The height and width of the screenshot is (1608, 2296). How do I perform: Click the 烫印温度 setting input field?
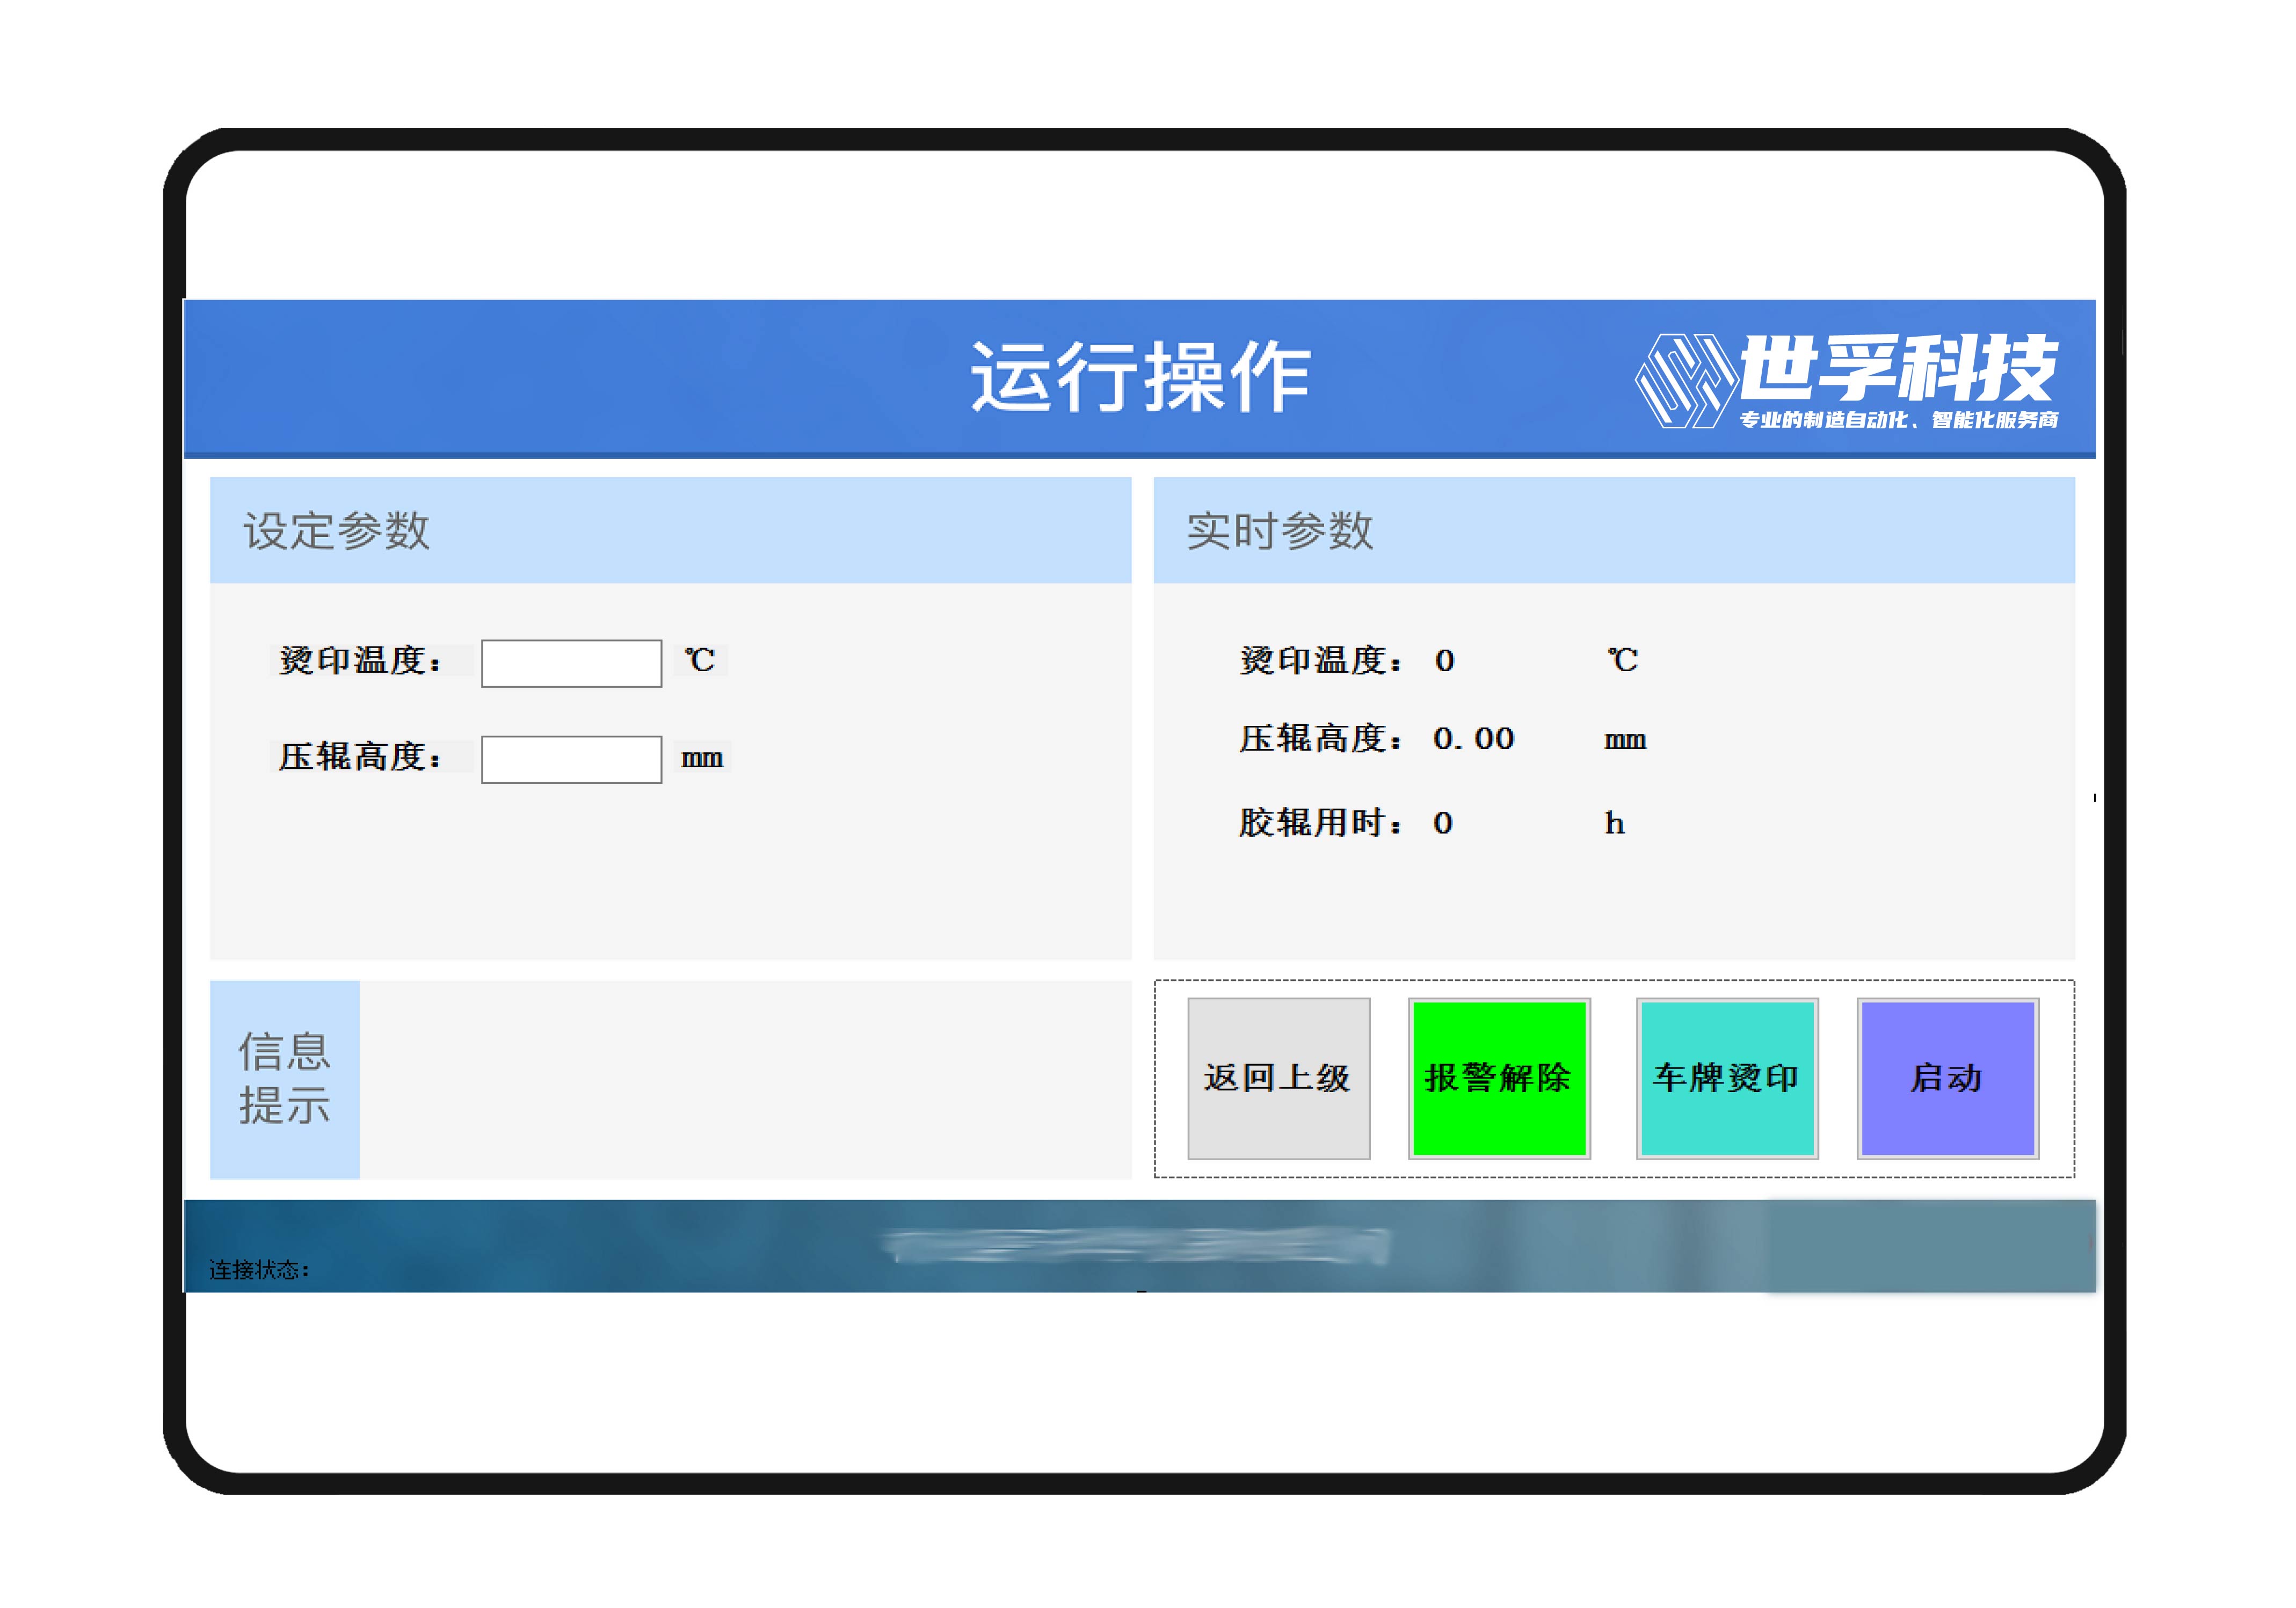pos(571,663)
